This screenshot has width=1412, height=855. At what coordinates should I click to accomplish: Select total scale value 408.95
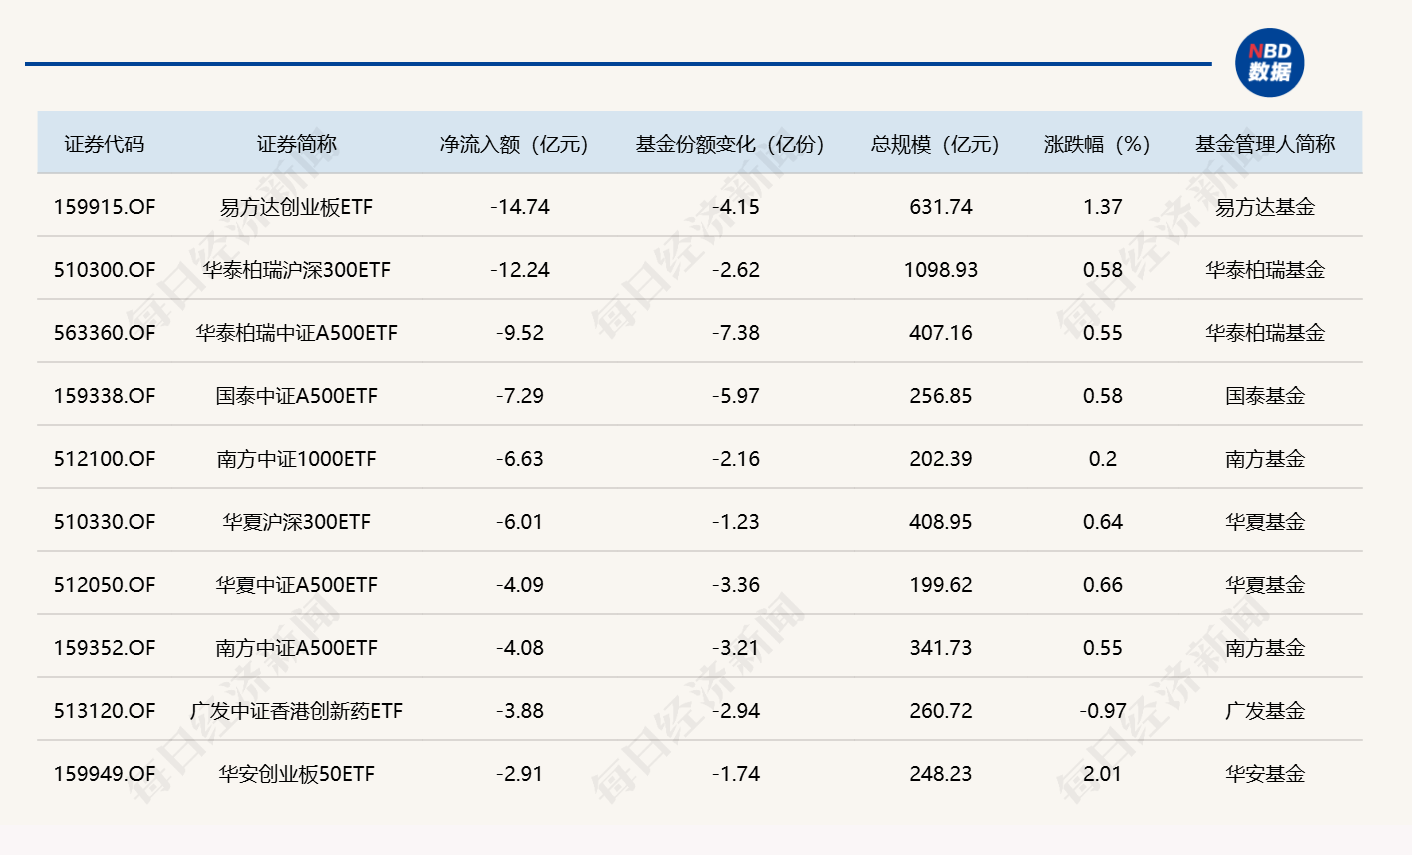[941, 522]
